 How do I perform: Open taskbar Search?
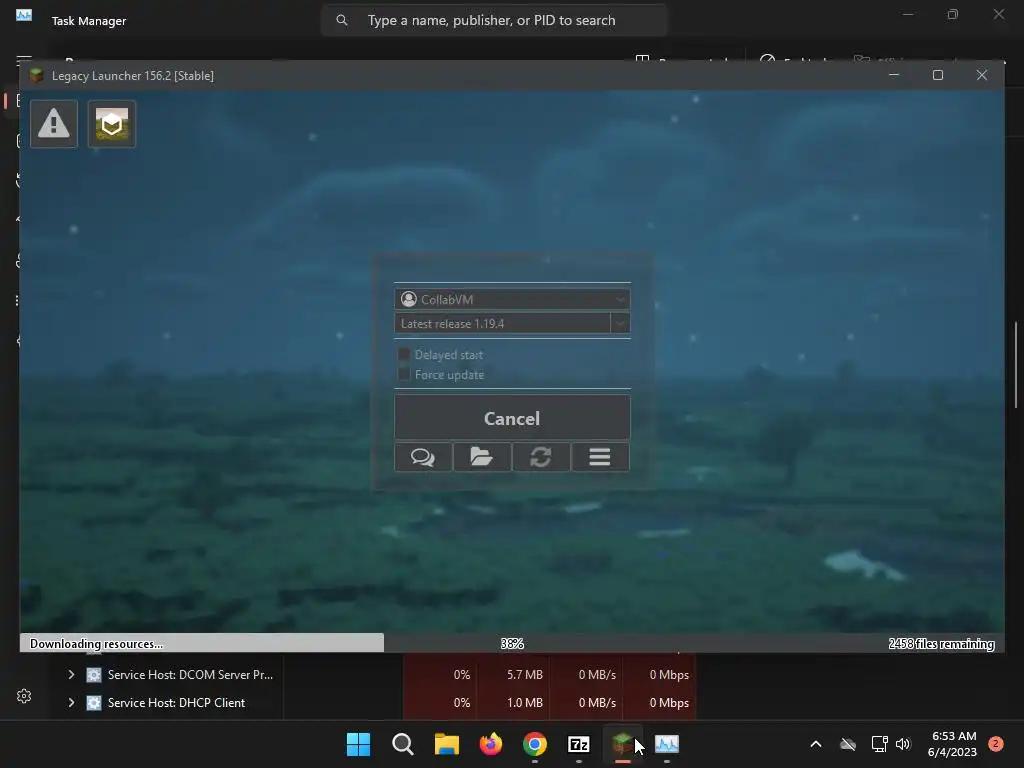point(403,744)
